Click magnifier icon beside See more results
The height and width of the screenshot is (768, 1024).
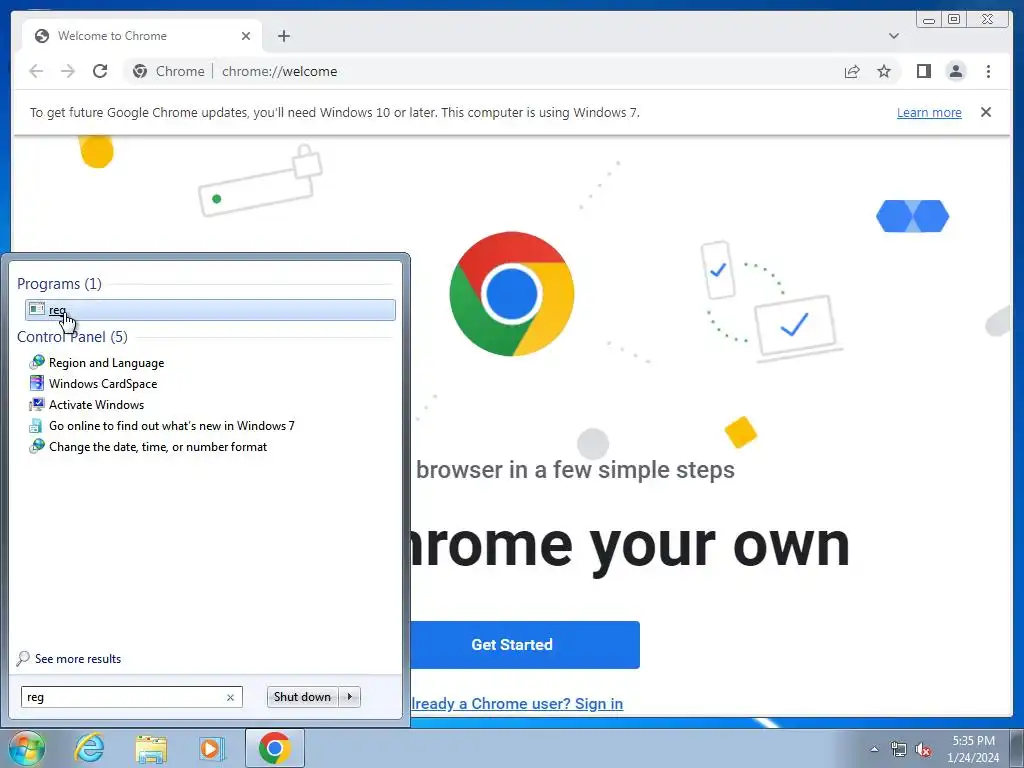pos(24,658)
